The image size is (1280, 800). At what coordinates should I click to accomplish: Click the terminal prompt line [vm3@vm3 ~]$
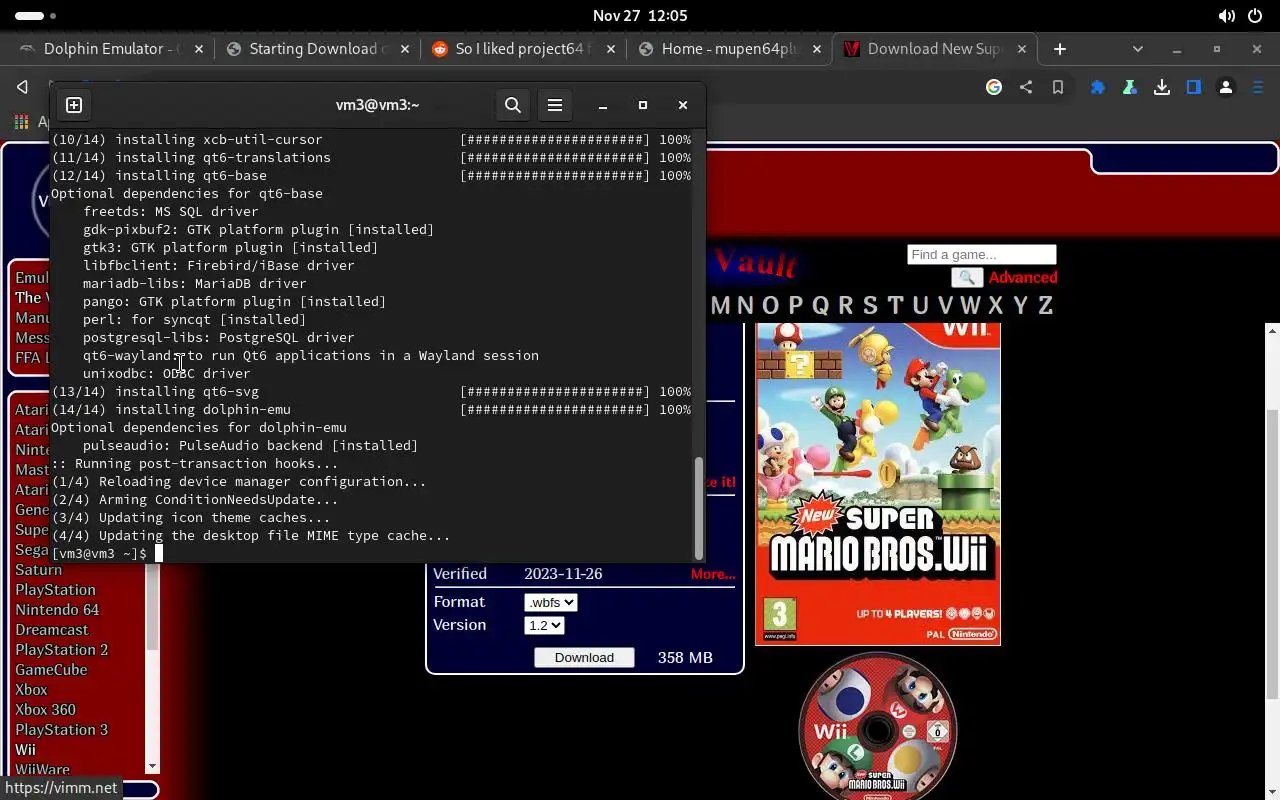tap(99, 554)
